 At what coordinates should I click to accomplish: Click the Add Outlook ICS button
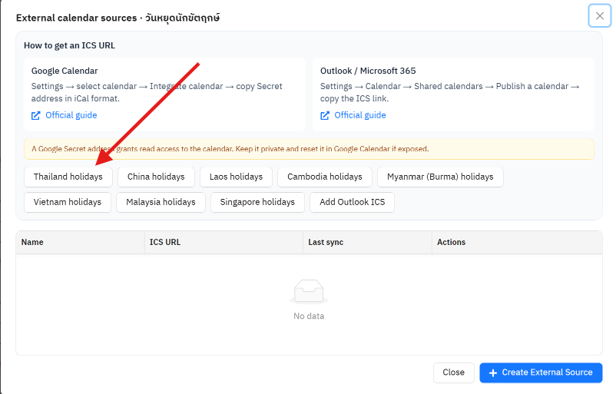tap(352, 202)
